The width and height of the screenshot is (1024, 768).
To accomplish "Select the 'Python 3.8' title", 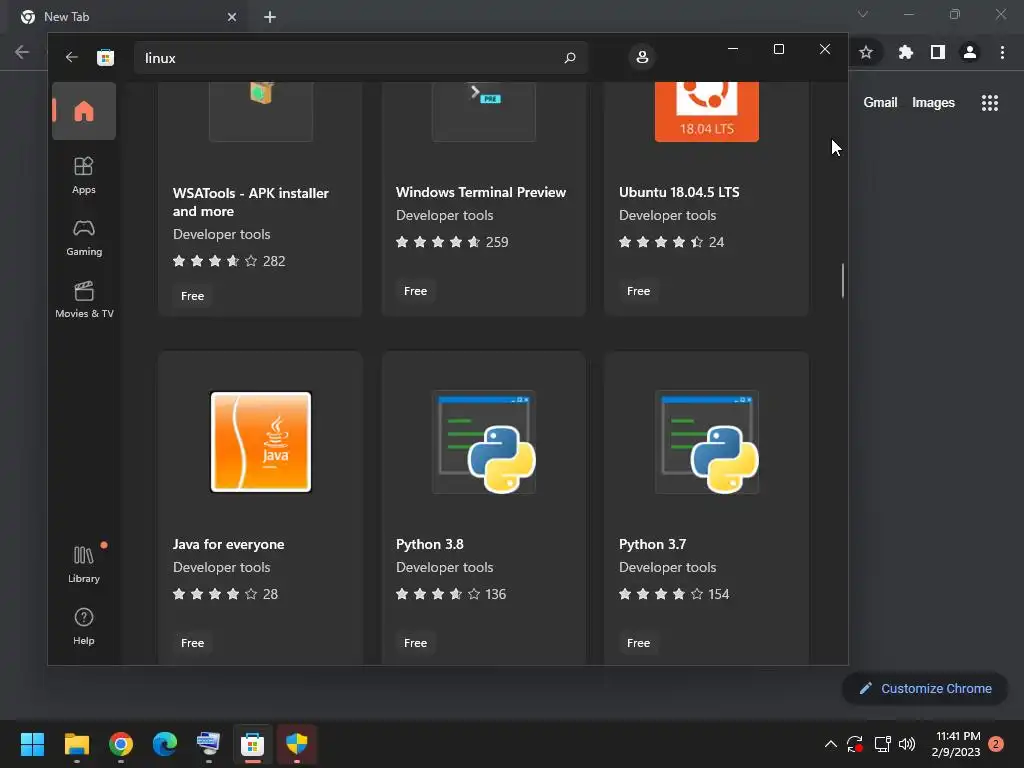I will pos(430,544).
